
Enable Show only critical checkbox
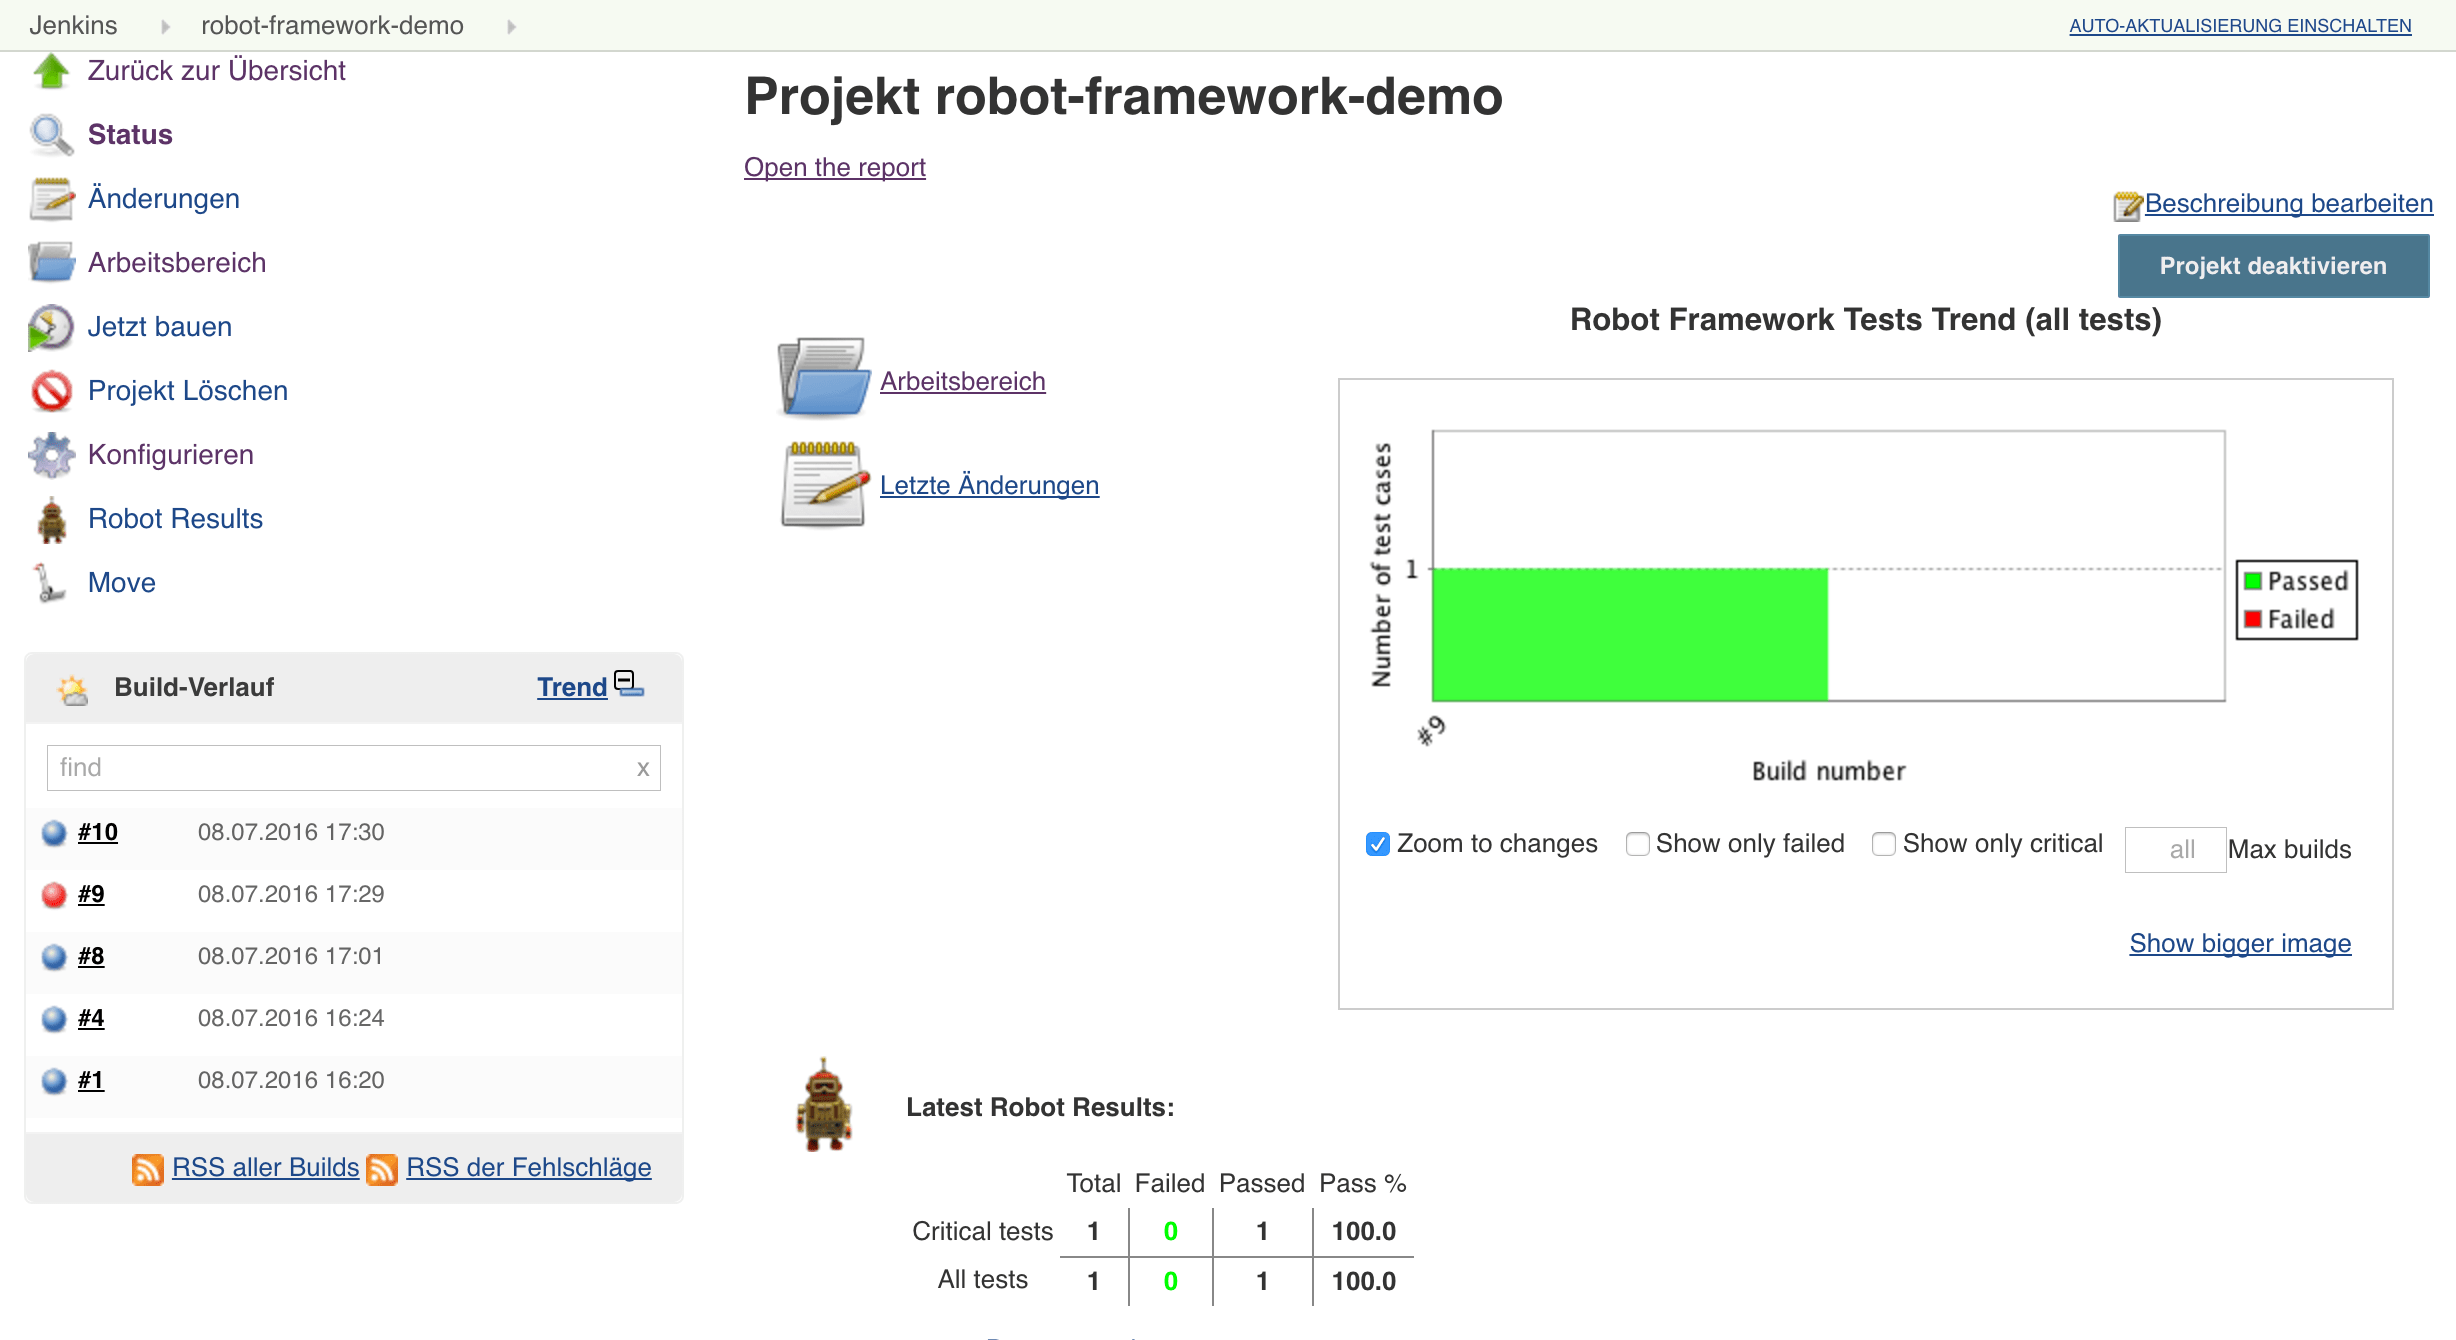click(1884, 844)
